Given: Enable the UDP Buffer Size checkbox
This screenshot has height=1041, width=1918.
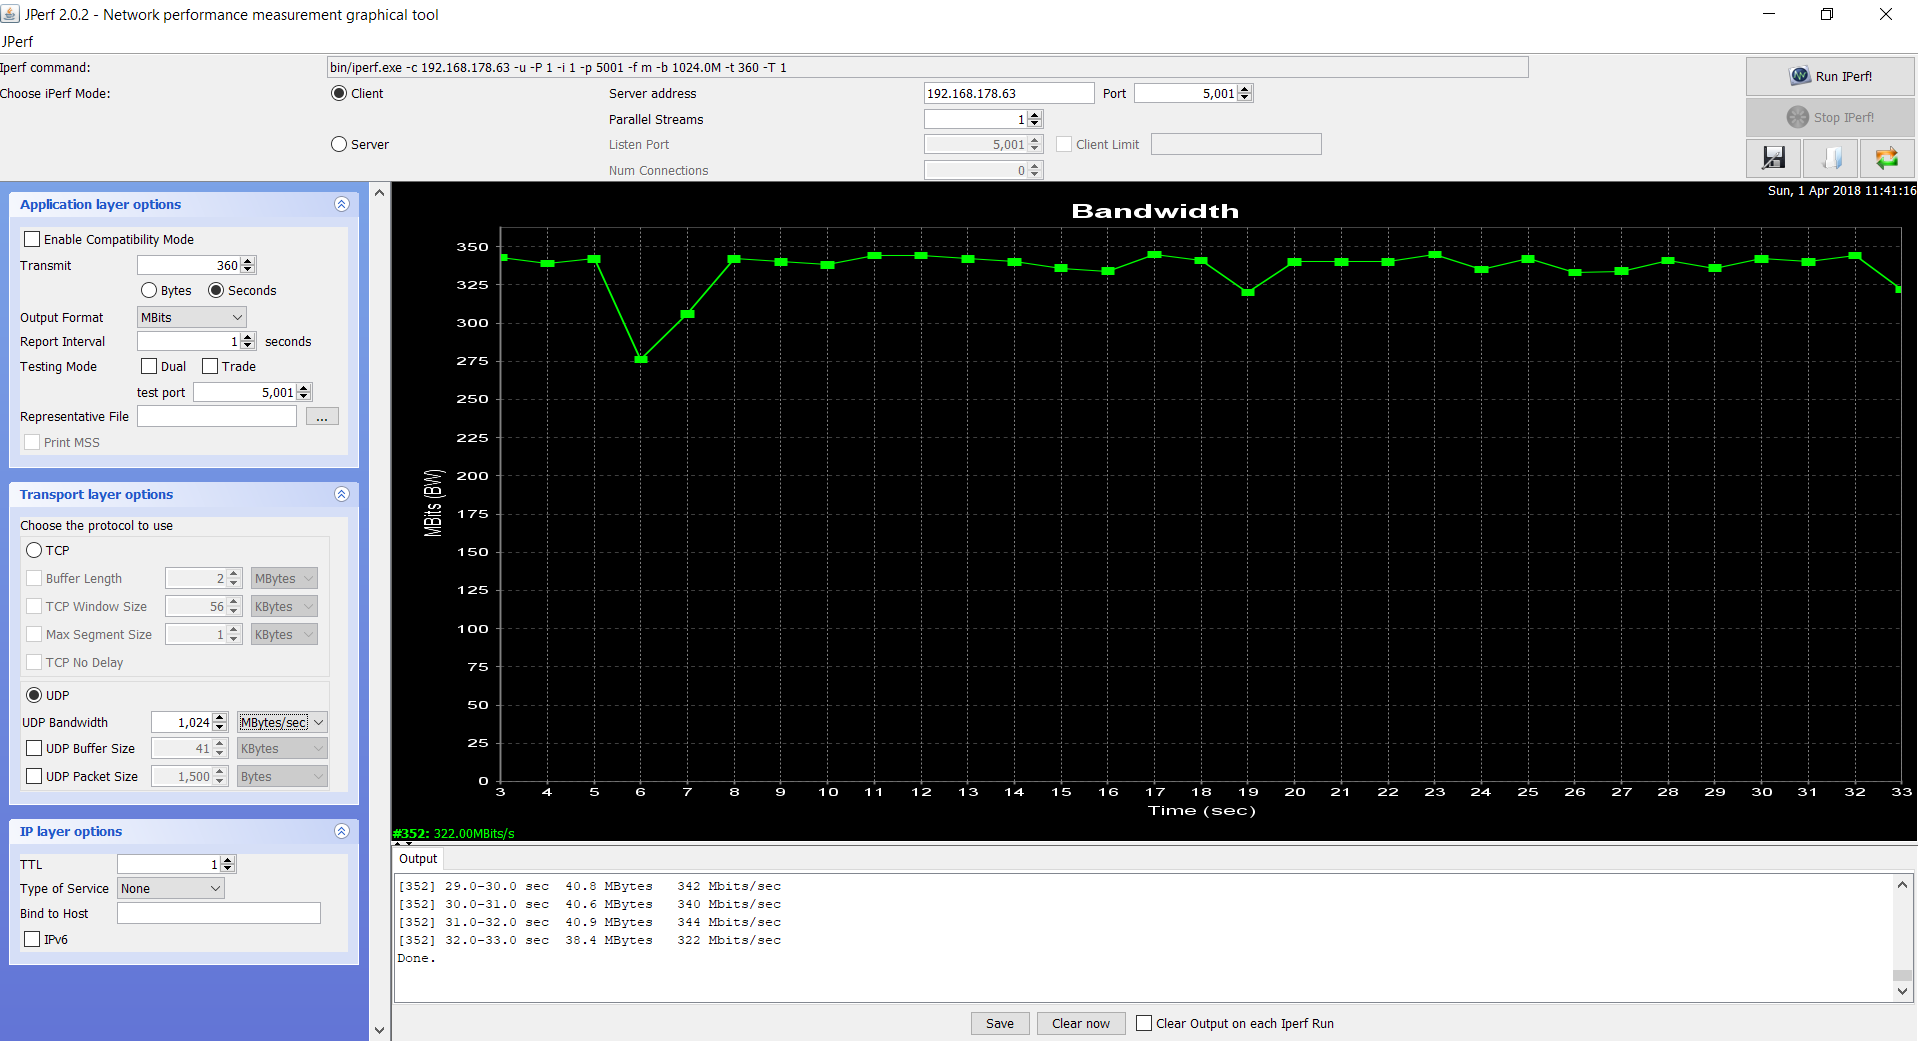Looking at the screenshot, I should [x=34, y=748].
